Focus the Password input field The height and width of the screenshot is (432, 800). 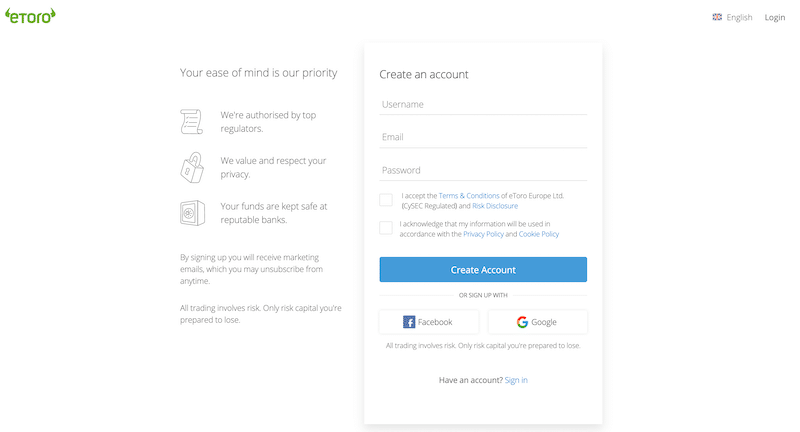pos(483,170)
